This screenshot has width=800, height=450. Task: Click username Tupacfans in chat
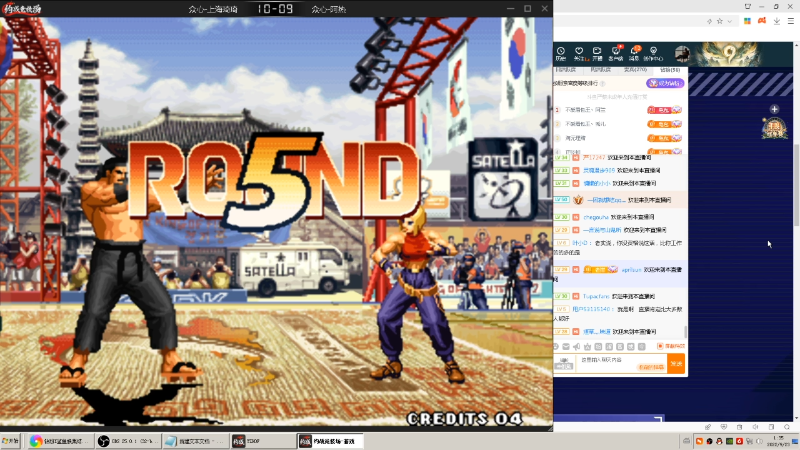click(x=596, y=296)
